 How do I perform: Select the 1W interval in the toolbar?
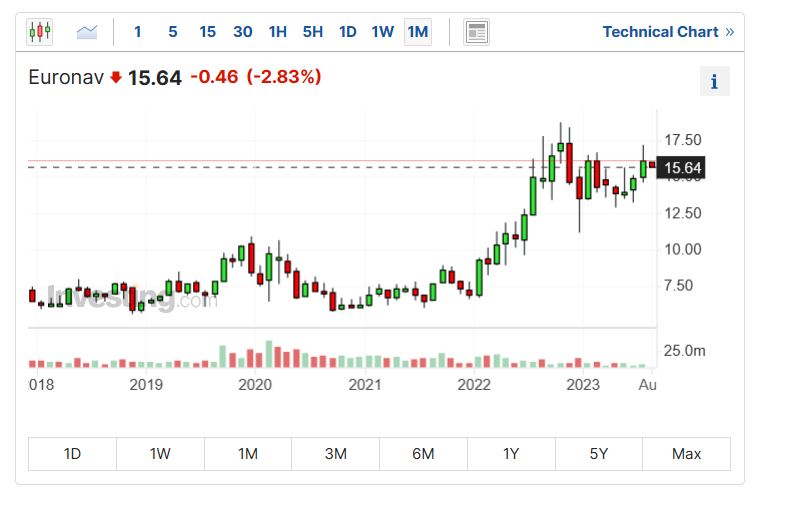point(382,32)
